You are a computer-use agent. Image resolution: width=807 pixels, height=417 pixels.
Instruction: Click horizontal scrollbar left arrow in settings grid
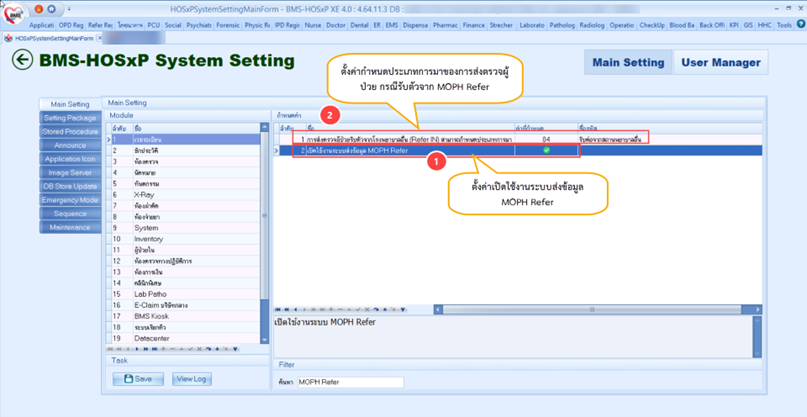[438, 309]
